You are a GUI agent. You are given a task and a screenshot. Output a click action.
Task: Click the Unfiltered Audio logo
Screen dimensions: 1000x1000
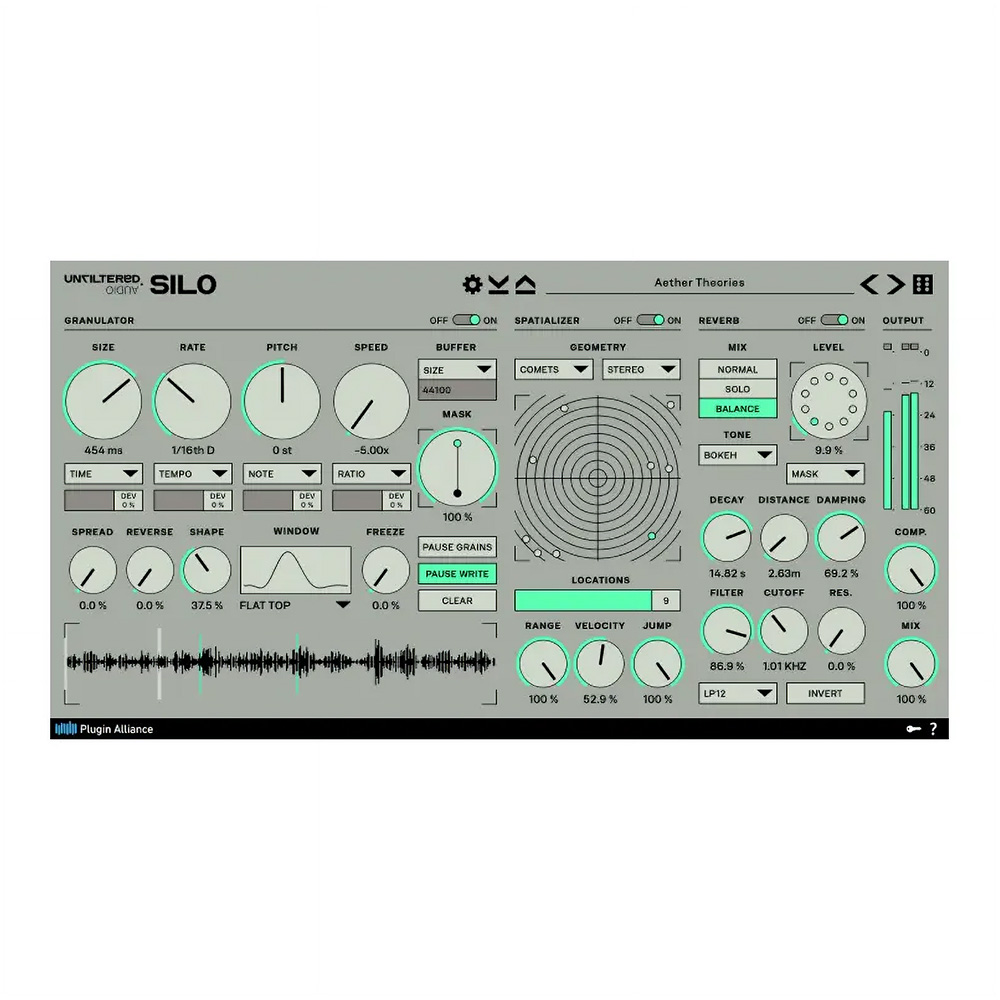[103, 284]
